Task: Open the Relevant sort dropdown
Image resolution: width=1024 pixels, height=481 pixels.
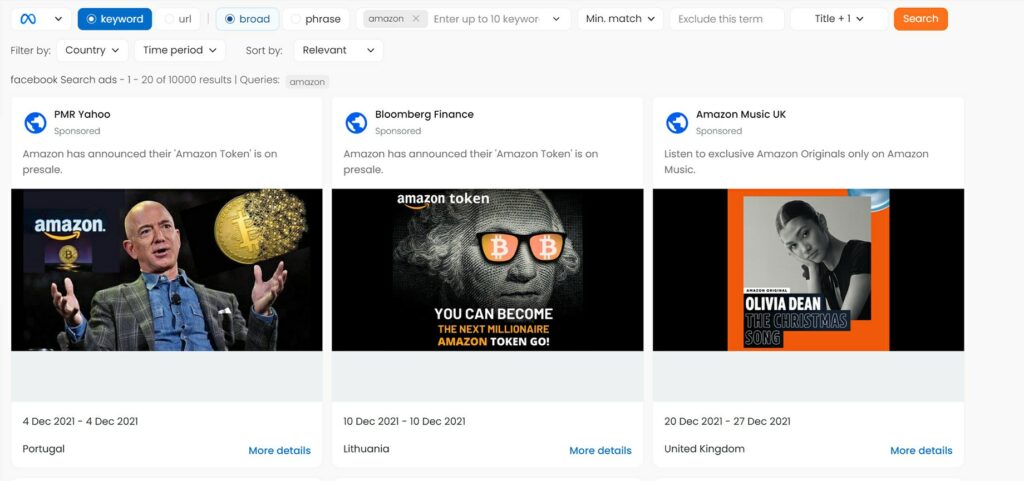Action: (x=338, y=50)
